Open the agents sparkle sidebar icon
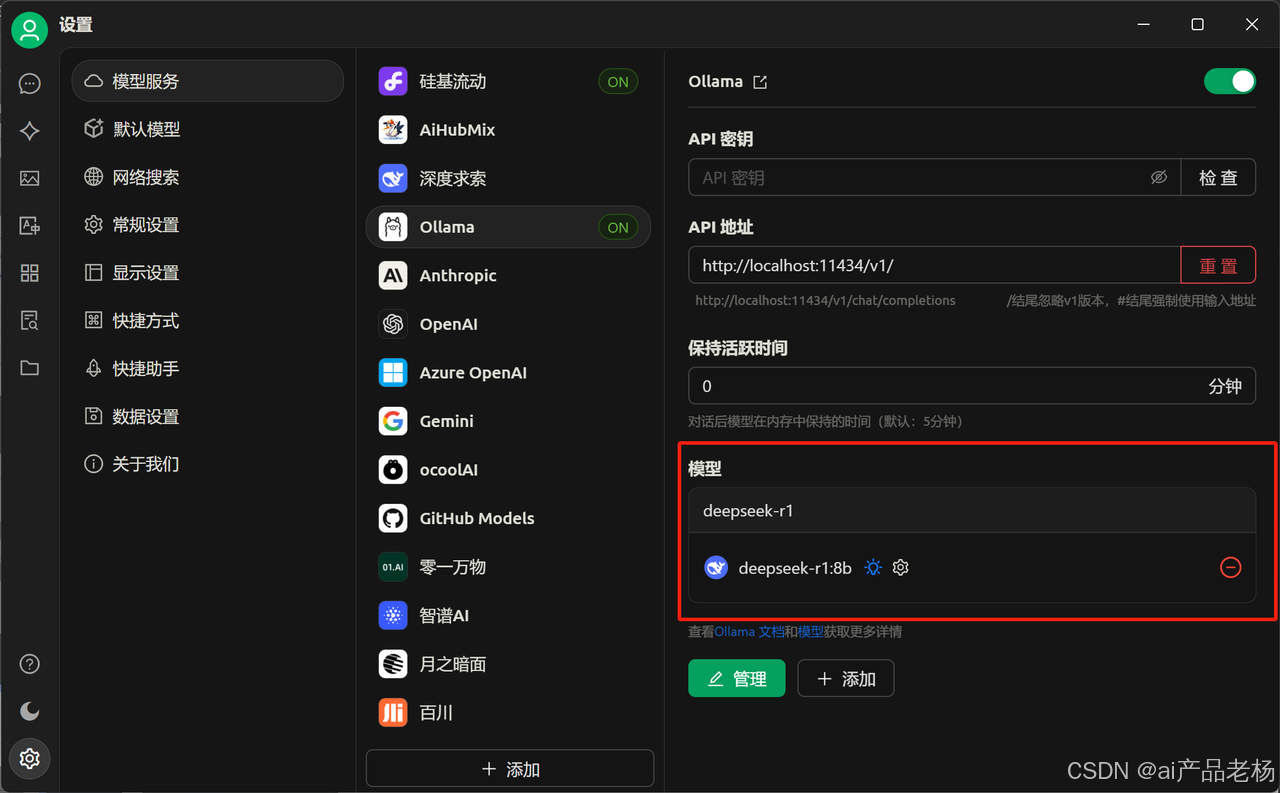The height and width of the screenshot is (793, 1280). pyautogui.click(x=30, y=131)
